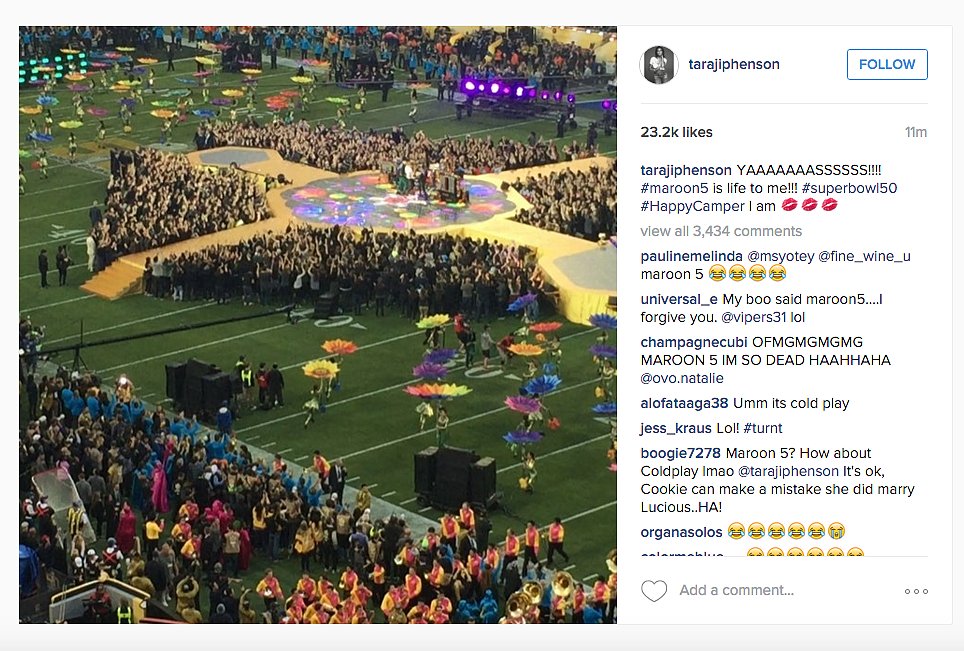The width and height of the screenshot is (964, 651).
Task: Go to alofataaga38's profile
Action: point(685,403)
